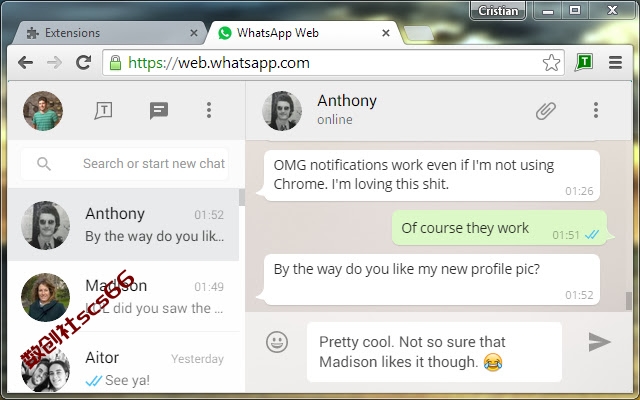Start a new chat with the message icon

click(159, 110)
